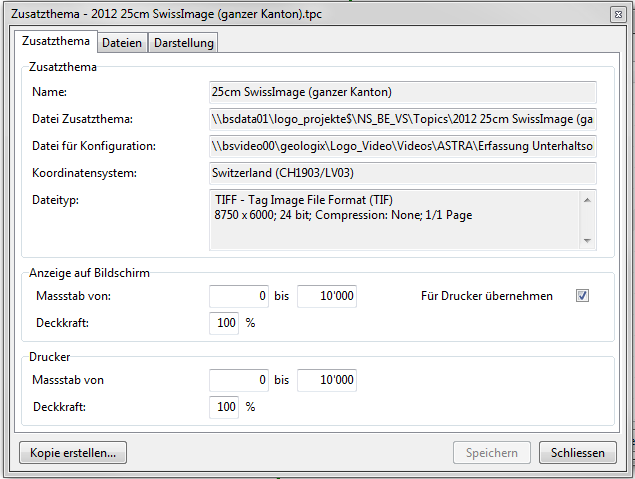Click the greyed-out Speichern button

492,453
